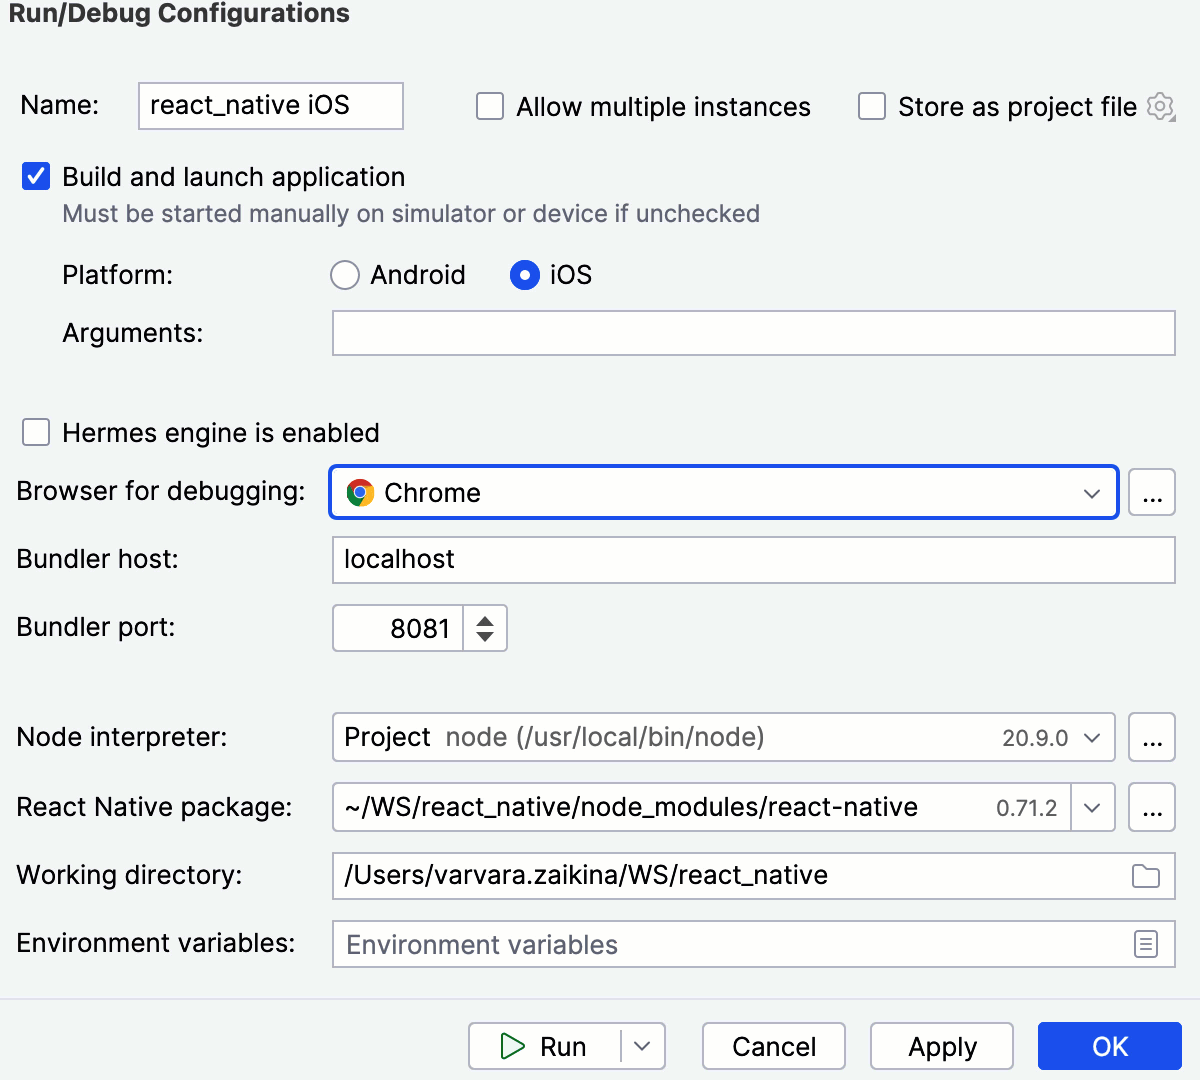Viewport: 1200px width, 1080px height.
Task: Open the Node interpreter version dropdown
Action: [x=1095, y=737]
